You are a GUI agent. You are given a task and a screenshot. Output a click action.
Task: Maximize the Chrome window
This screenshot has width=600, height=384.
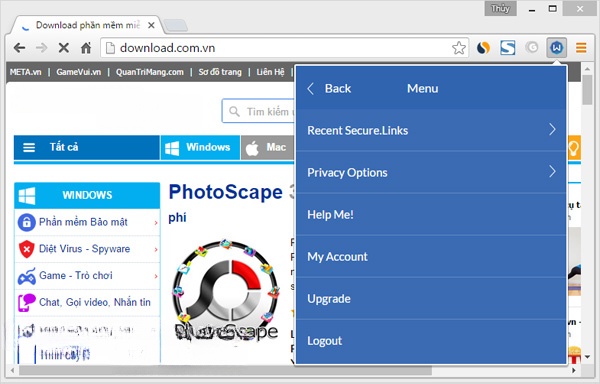pos(552,8)
